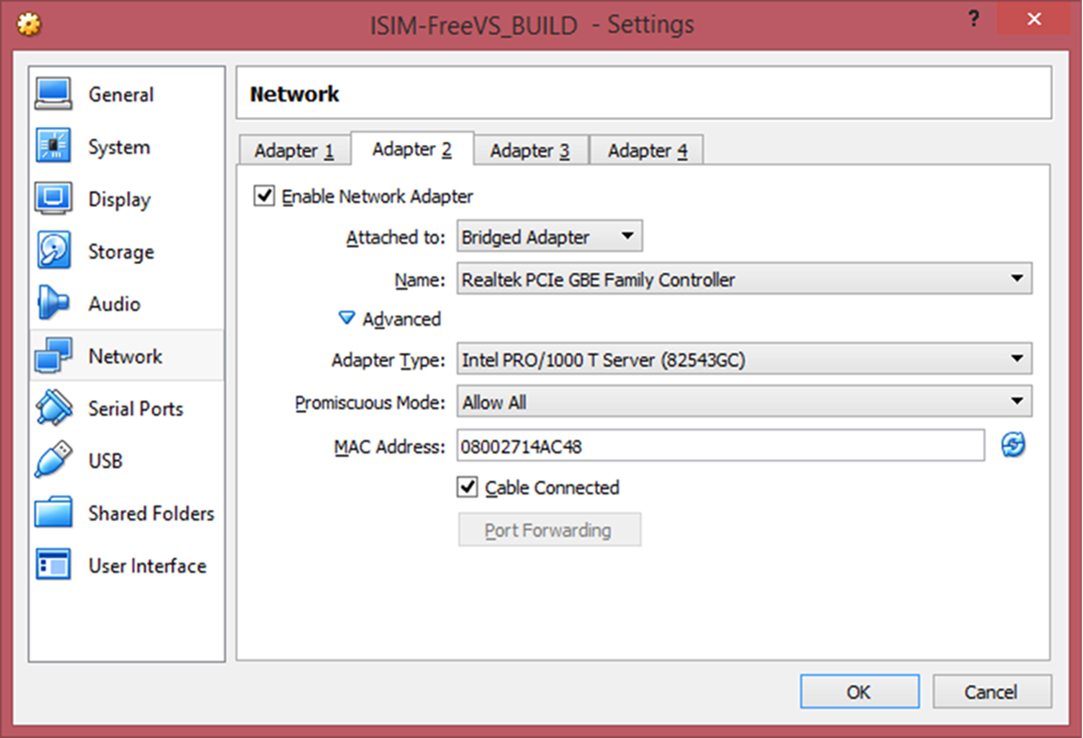Open the USB settings icon
The image size is (1083, 738).
coord(54,460)
